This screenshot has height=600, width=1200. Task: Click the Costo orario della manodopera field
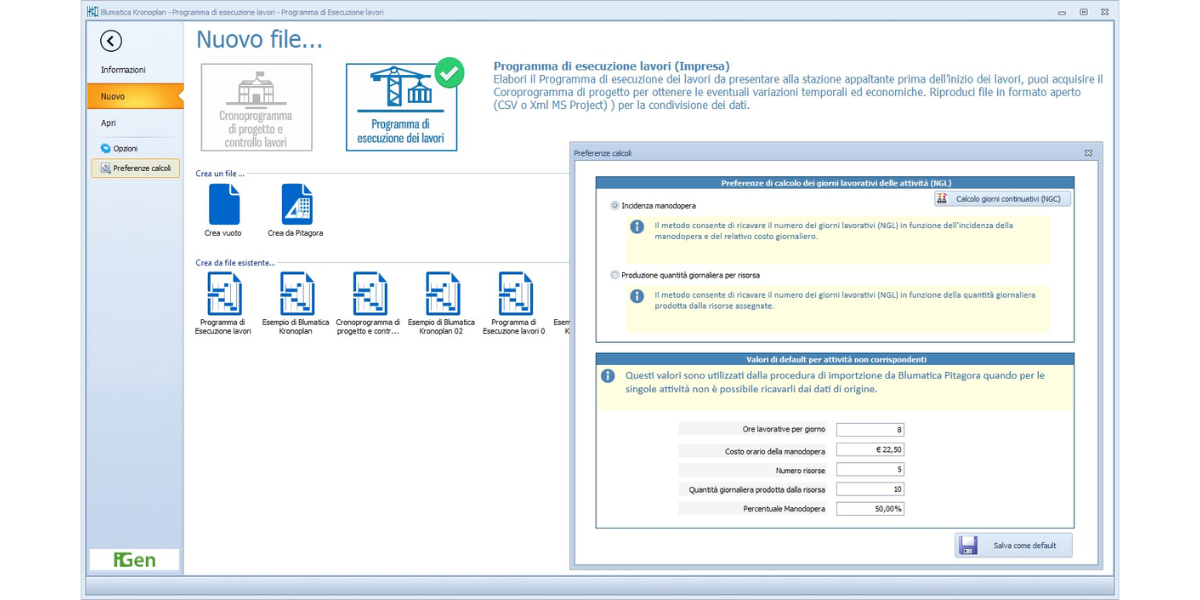[x=870, y=450]
